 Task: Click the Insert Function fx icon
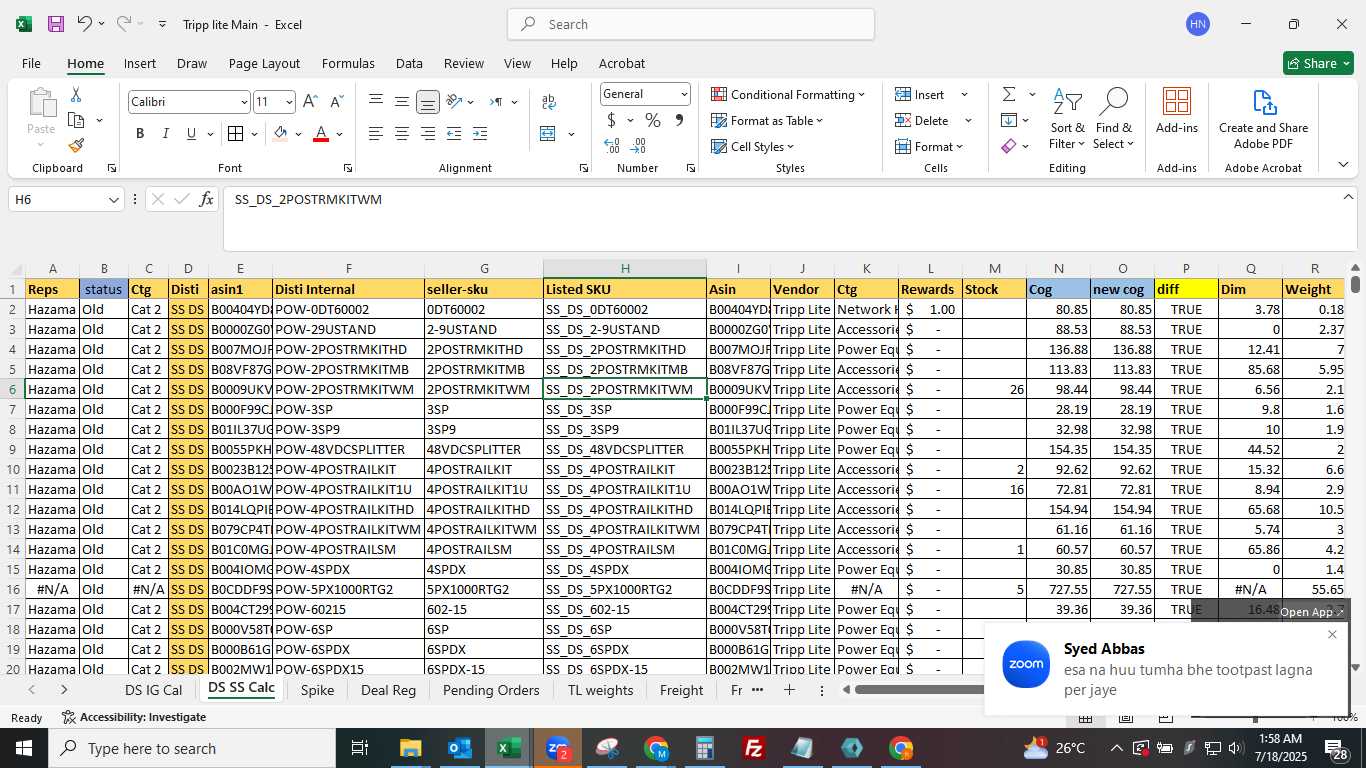pyautogui.click(x=206, y=199)
